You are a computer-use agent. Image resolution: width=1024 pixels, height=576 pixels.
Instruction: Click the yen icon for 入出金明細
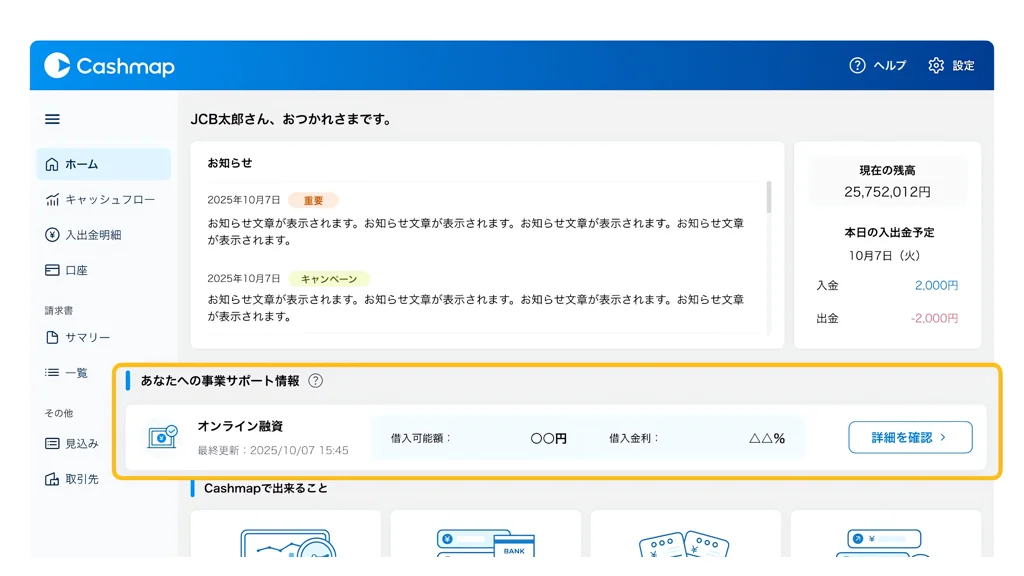pyautogui.click(x=53, y=235)
